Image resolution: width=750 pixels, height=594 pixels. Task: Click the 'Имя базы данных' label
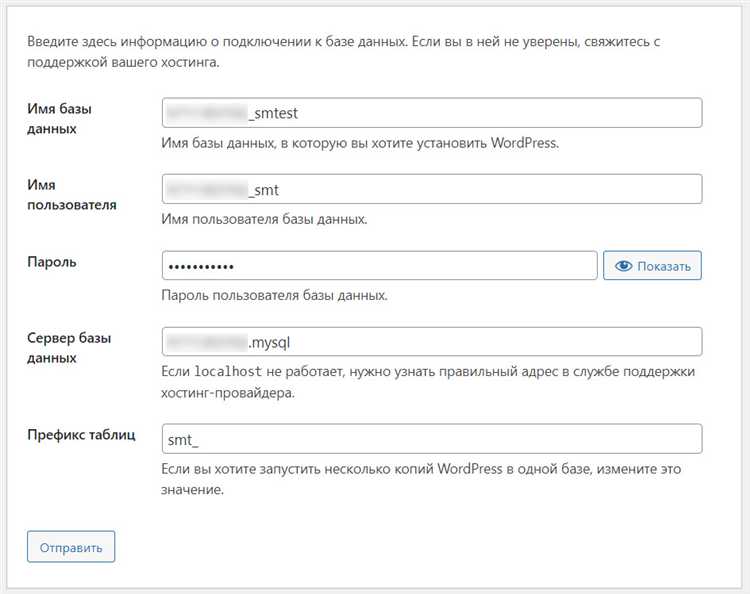59,119
